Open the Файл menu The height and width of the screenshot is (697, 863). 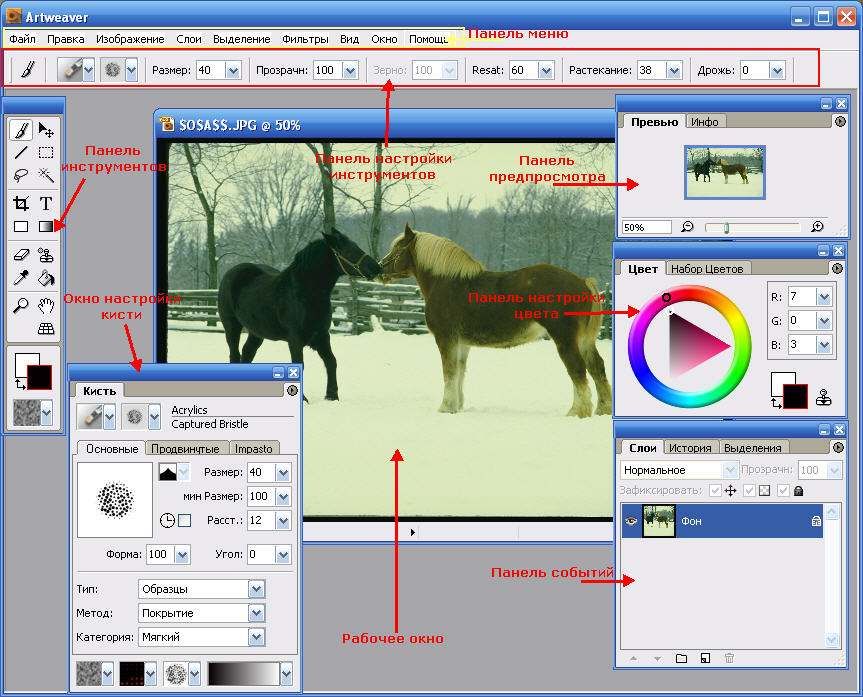click(23, 39)
